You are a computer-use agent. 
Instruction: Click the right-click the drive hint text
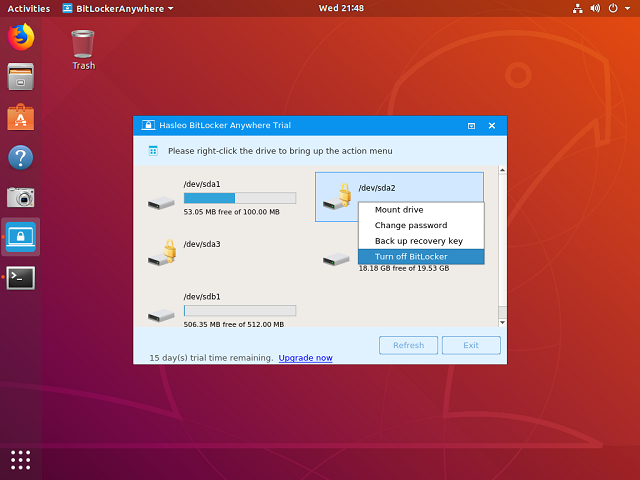coord(280,151)
